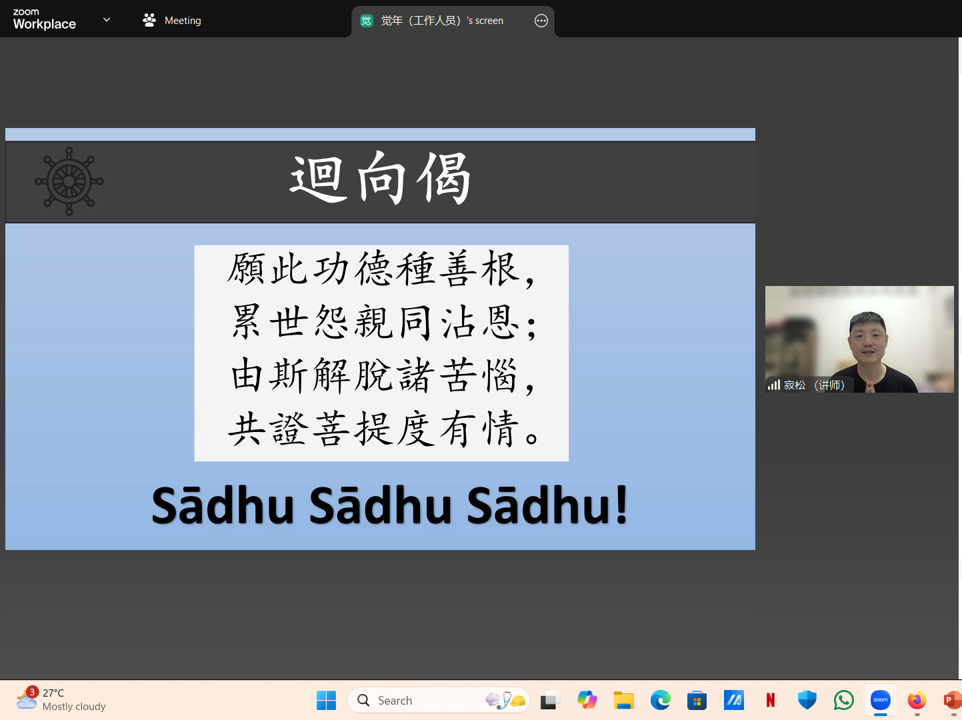The height and width of the screenshot is (720, 962).
Task: Open the weather widget showing 27°C
Action: tap(60, 699)
